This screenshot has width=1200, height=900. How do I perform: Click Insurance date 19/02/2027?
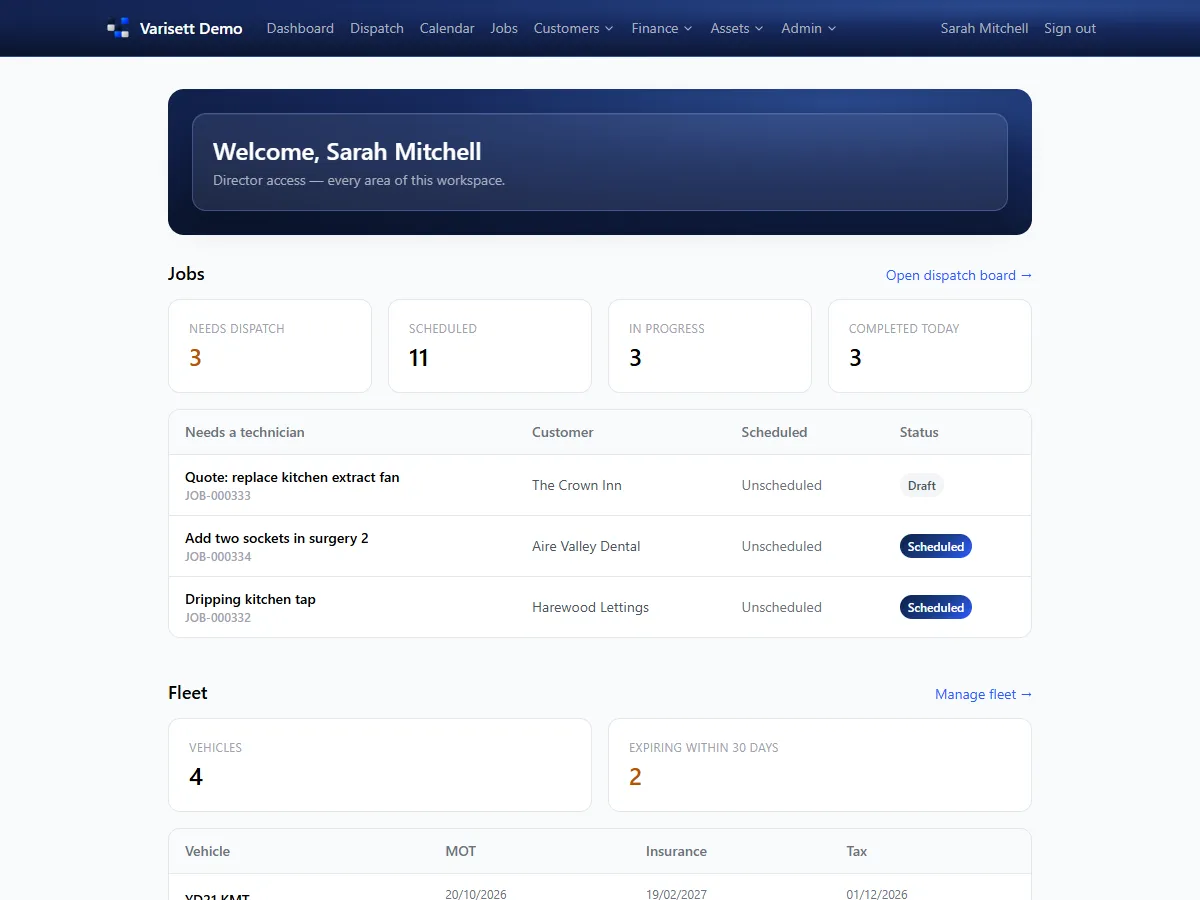click(x=676, y=894)
